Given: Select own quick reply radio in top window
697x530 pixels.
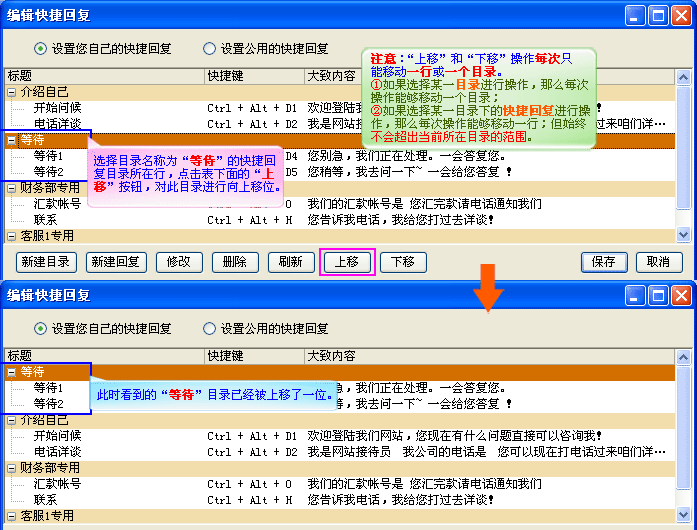Looking at the screenshot, I should (x=41, y=48).
